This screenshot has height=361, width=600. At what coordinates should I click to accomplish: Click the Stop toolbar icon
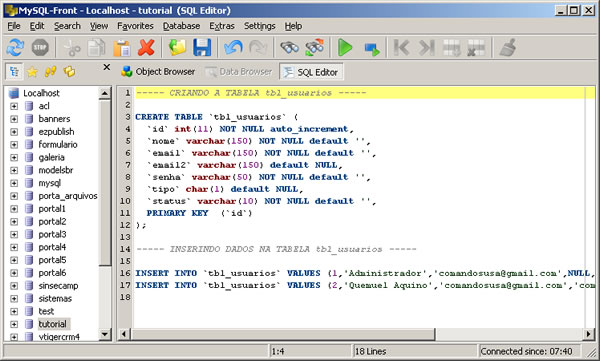(x=40, y=48)
